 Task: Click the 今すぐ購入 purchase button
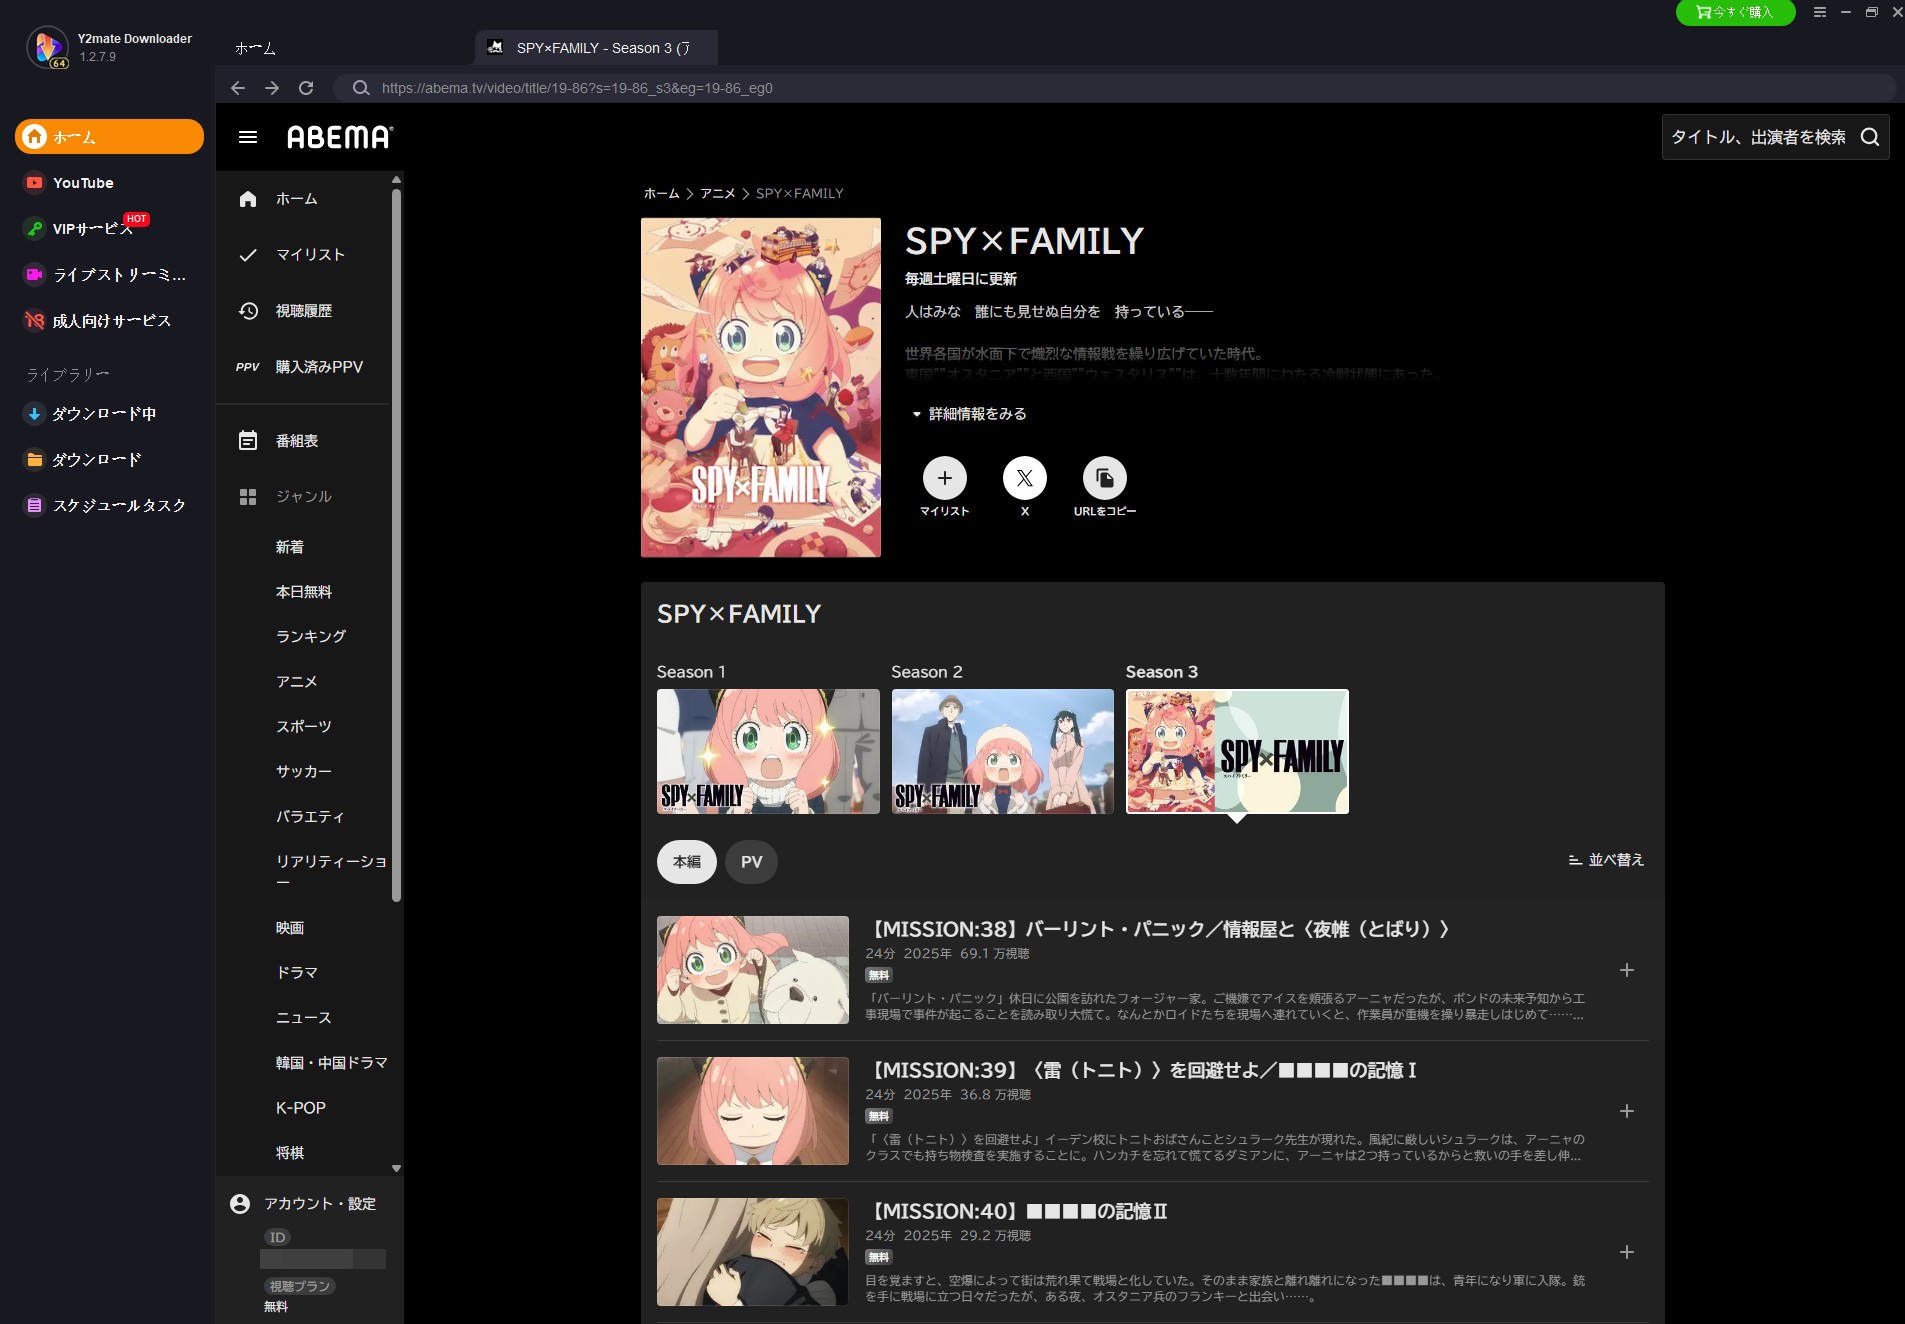click(1735, 13)
